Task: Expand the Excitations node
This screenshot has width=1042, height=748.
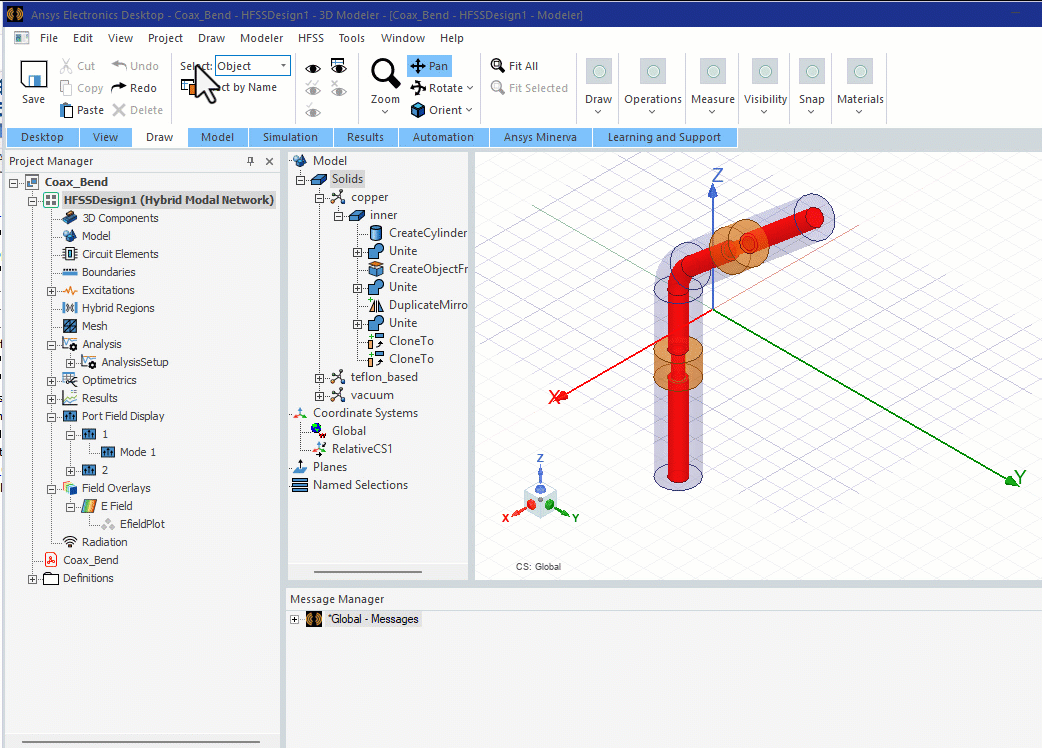Action: (x=51, y=290)
